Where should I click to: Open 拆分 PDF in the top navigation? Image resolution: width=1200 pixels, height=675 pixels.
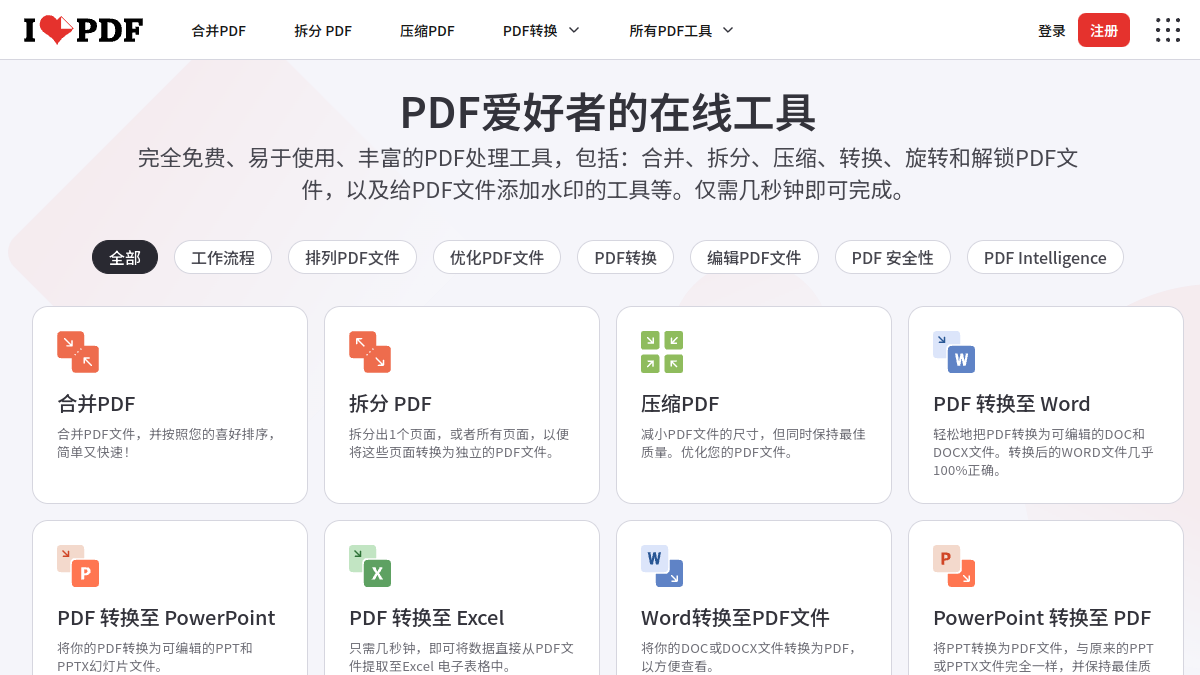[323, 31]
